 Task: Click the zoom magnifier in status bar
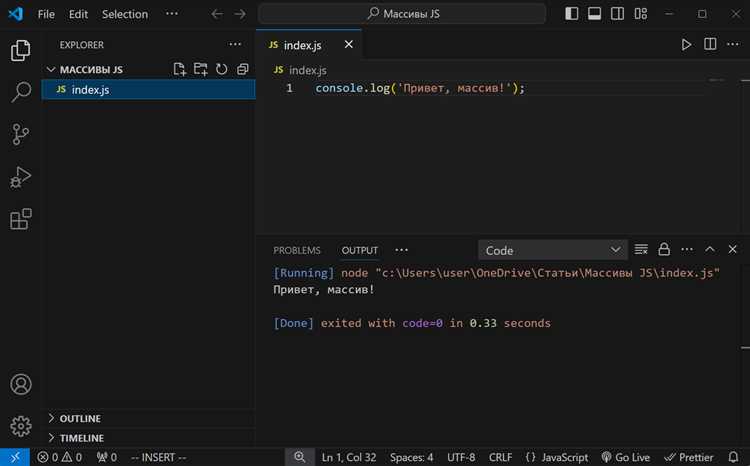300,457
